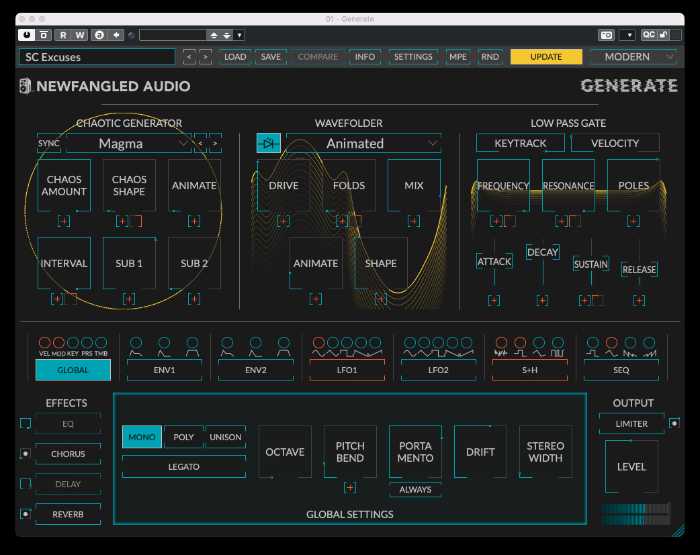Select POLY voice mode

tap(183, 437)
